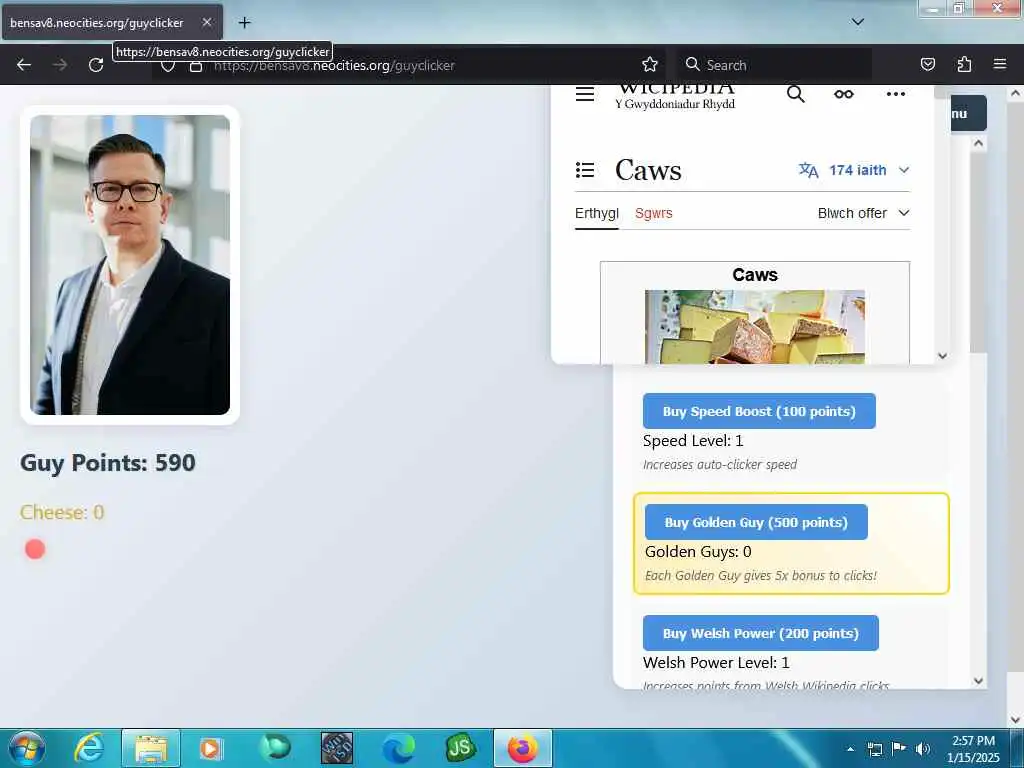Open the Pocket save icon
Screen dimensions: 1024x768
pyautogui.click(x=928, y=64)
